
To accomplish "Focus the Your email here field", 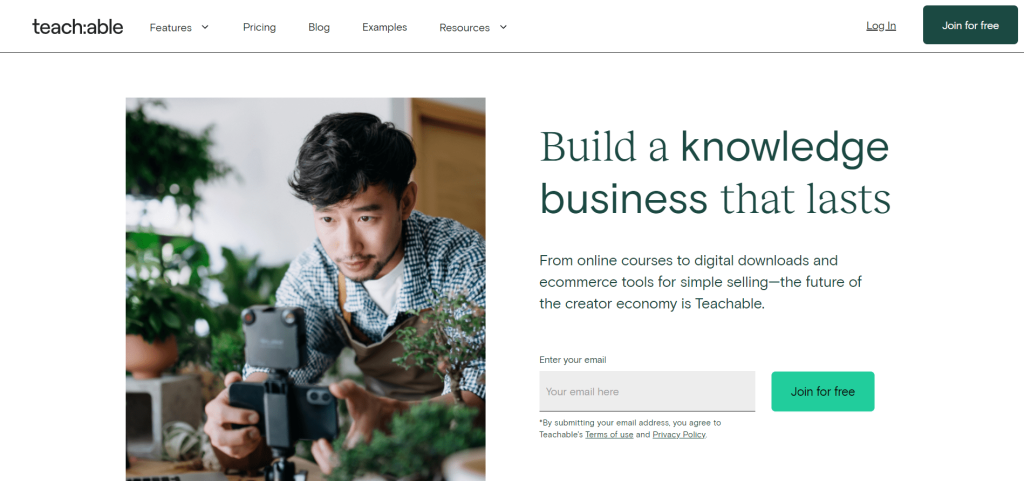I will tap(647, 392).
